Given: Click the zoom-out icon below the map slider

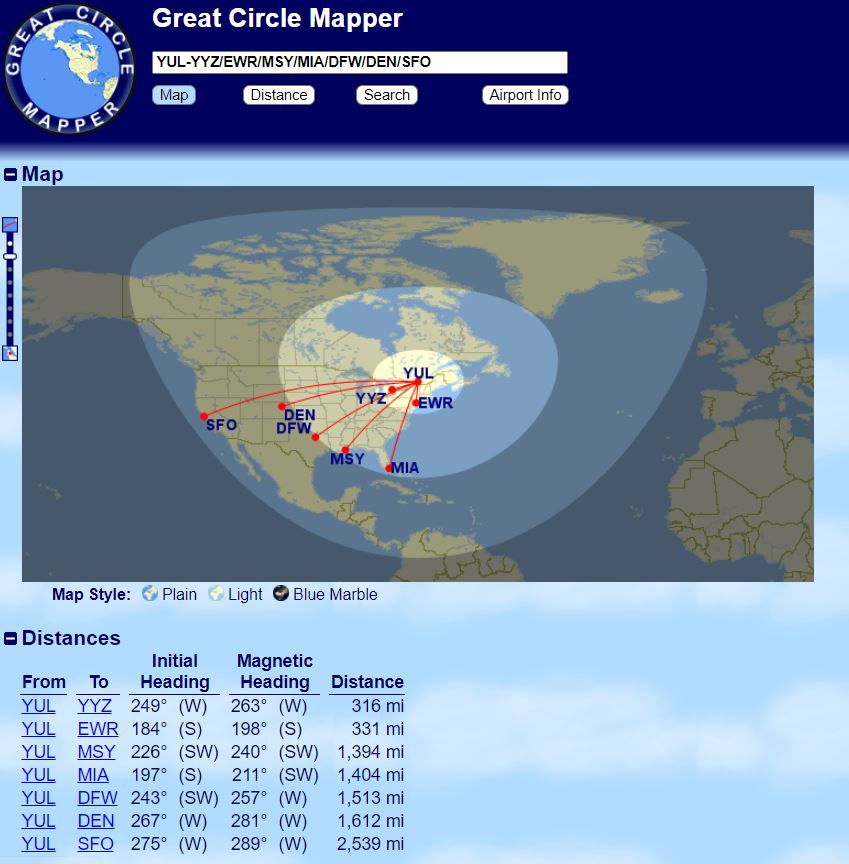Looking at the screenshot, I should point(11,352).
